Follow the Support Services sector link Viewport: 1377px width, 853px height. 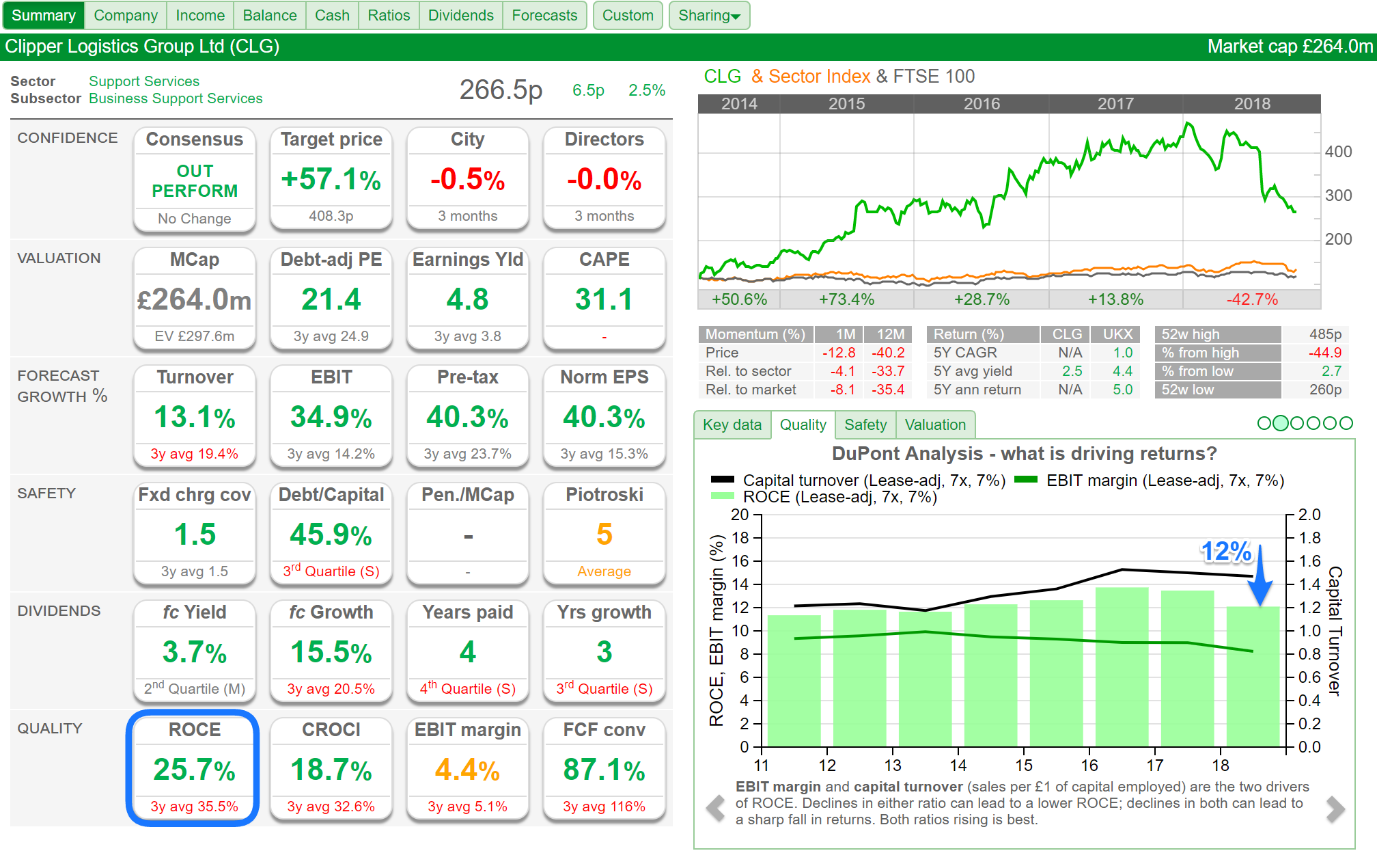(x=144, y=81)
